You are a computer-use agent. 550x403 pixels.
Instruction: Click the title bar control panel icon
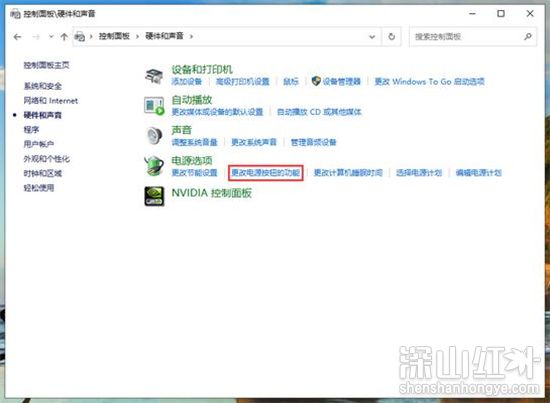pos(15,14)
